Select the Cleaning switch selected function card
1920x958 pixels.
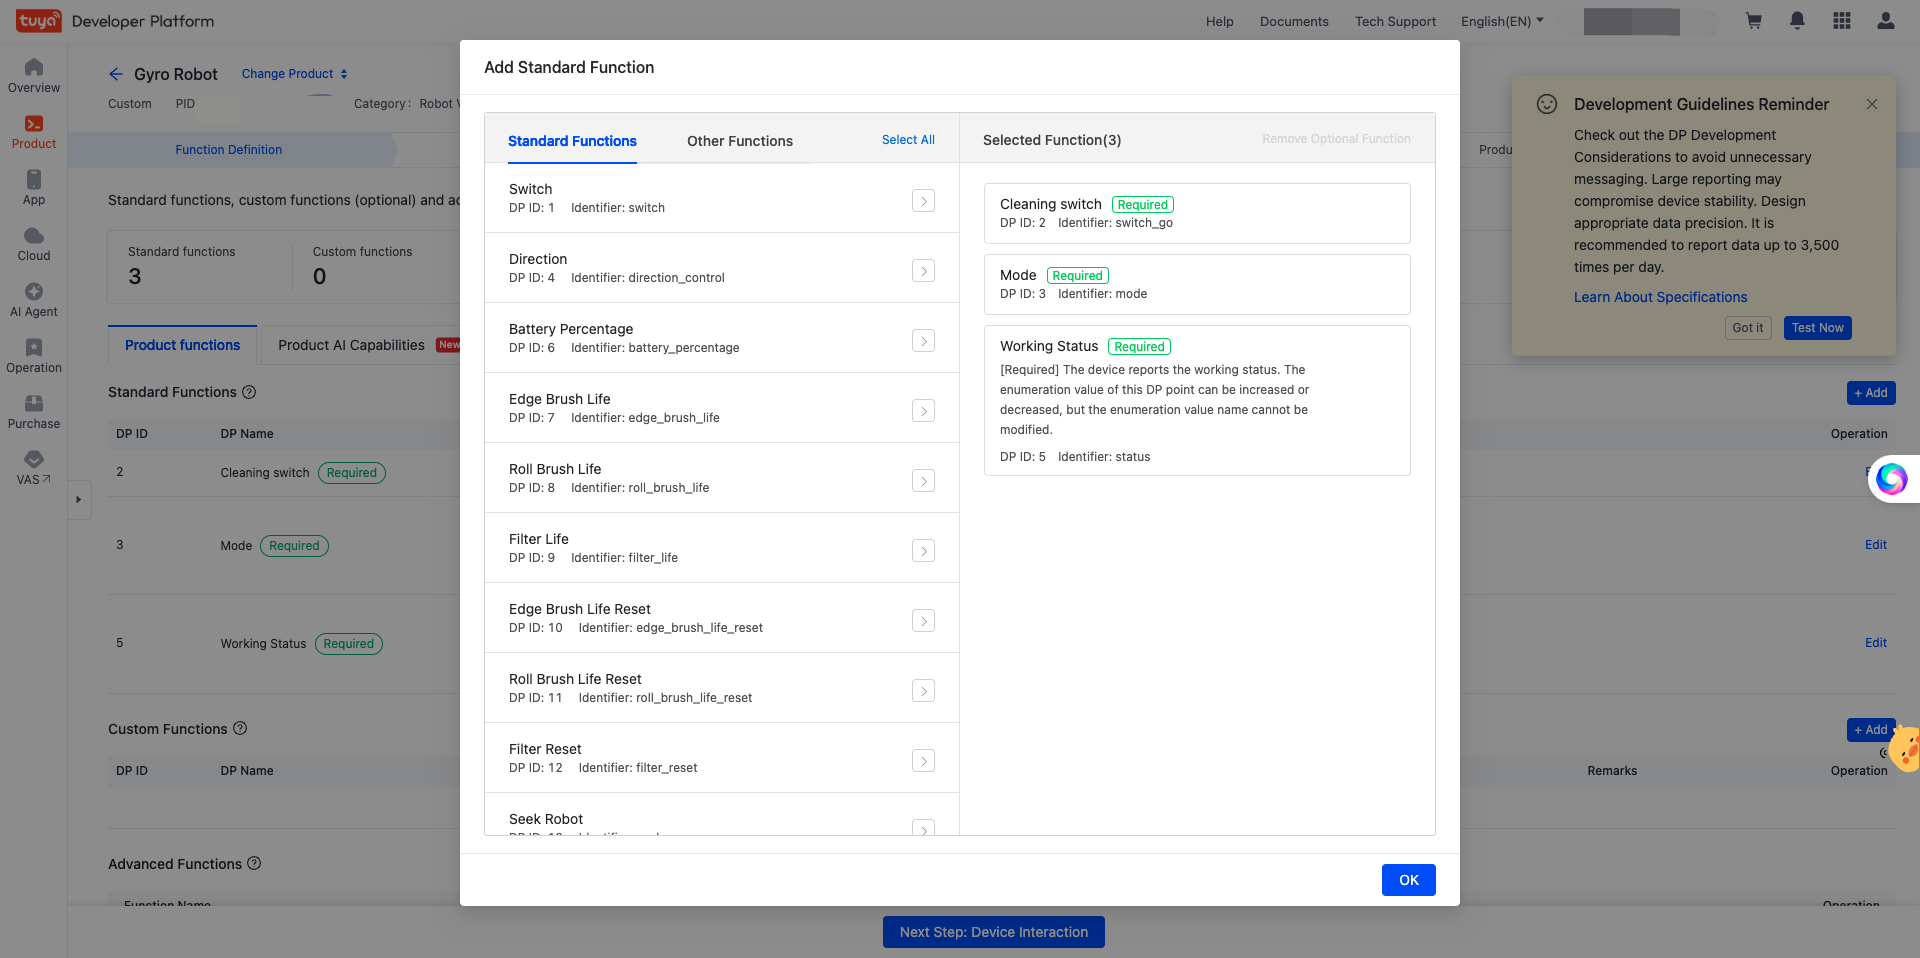pos(1197,213)
